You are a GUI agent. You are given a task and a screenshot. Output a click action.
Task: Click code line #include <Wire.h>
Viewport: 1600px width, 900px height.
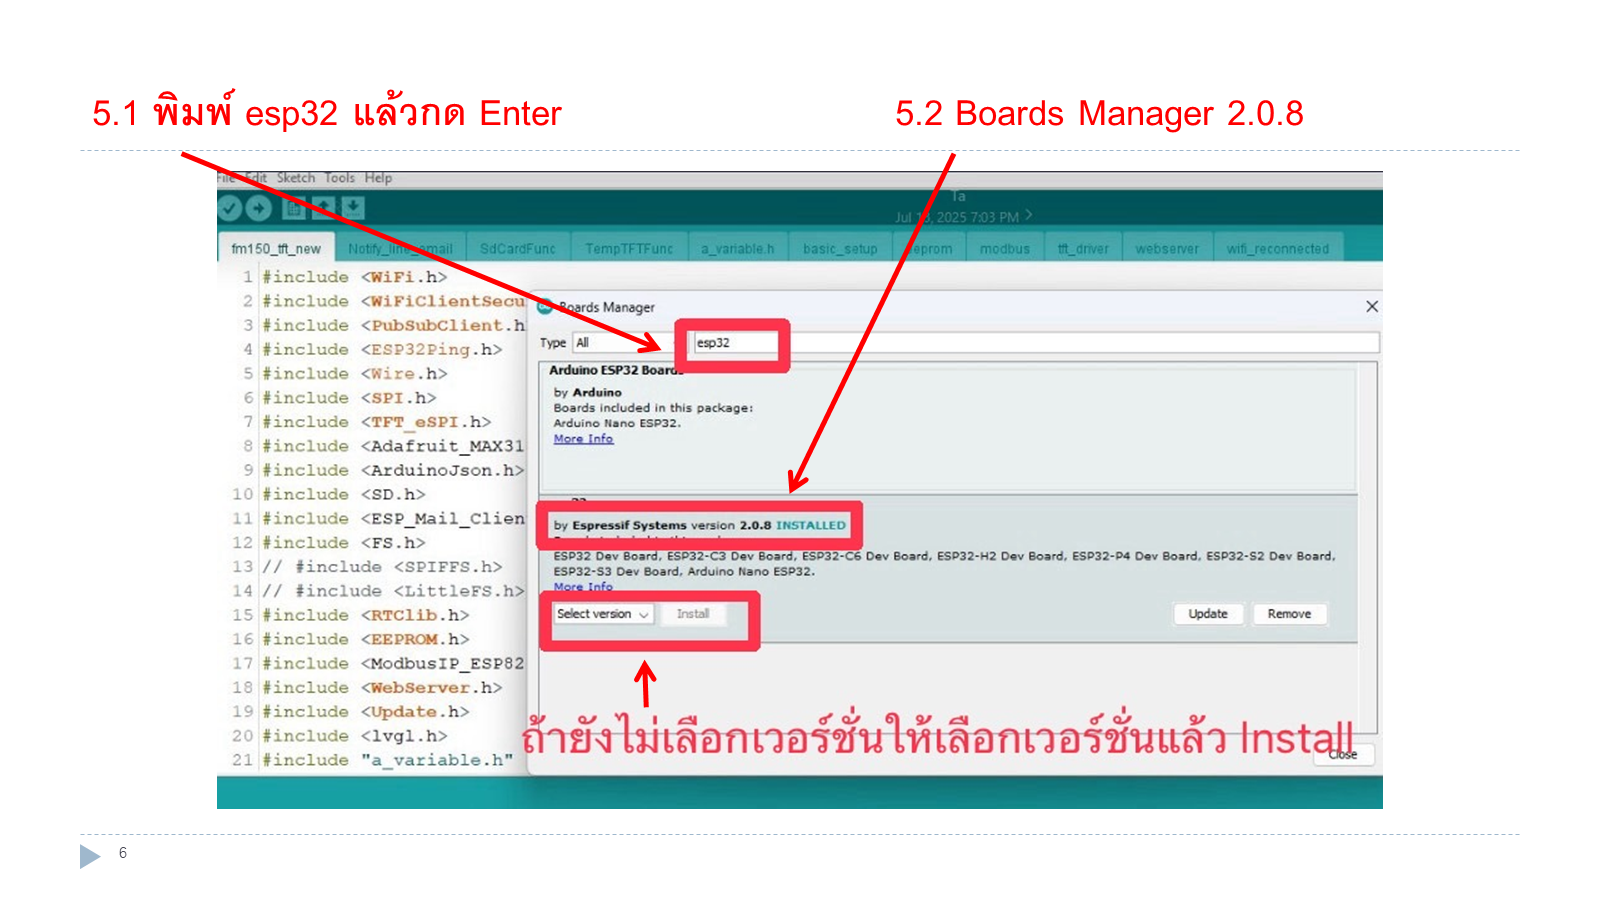(354, 373)
